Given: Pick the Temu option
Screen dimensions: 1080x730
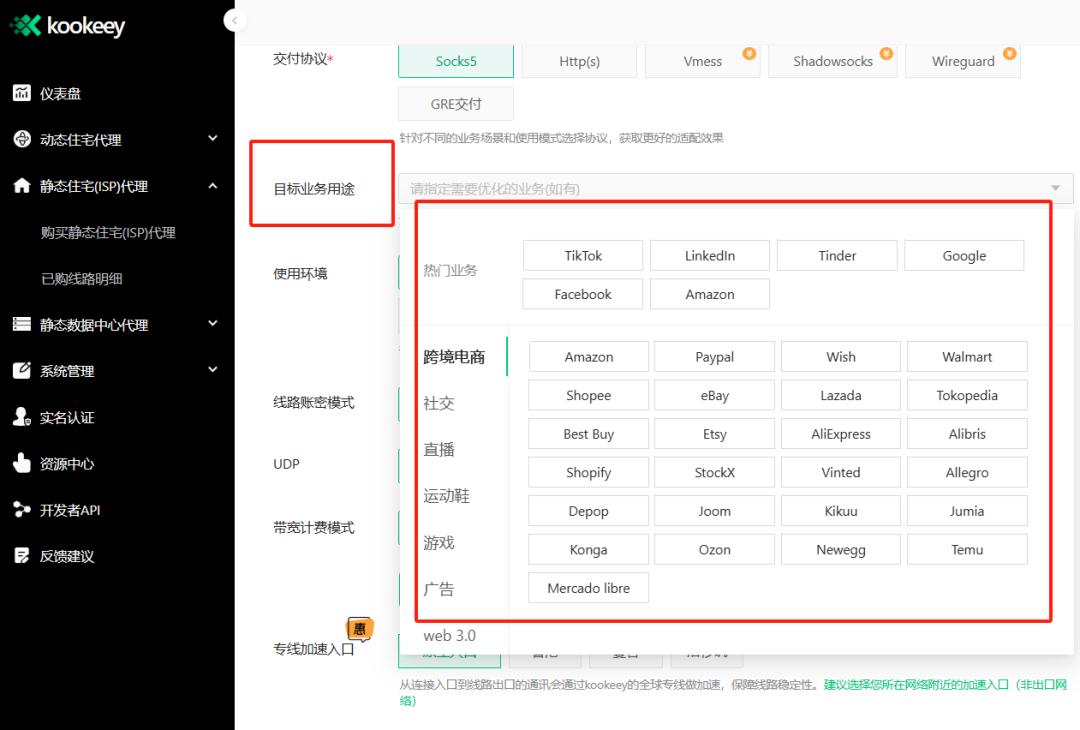Looking at the screenshot, I should (967, 550).
